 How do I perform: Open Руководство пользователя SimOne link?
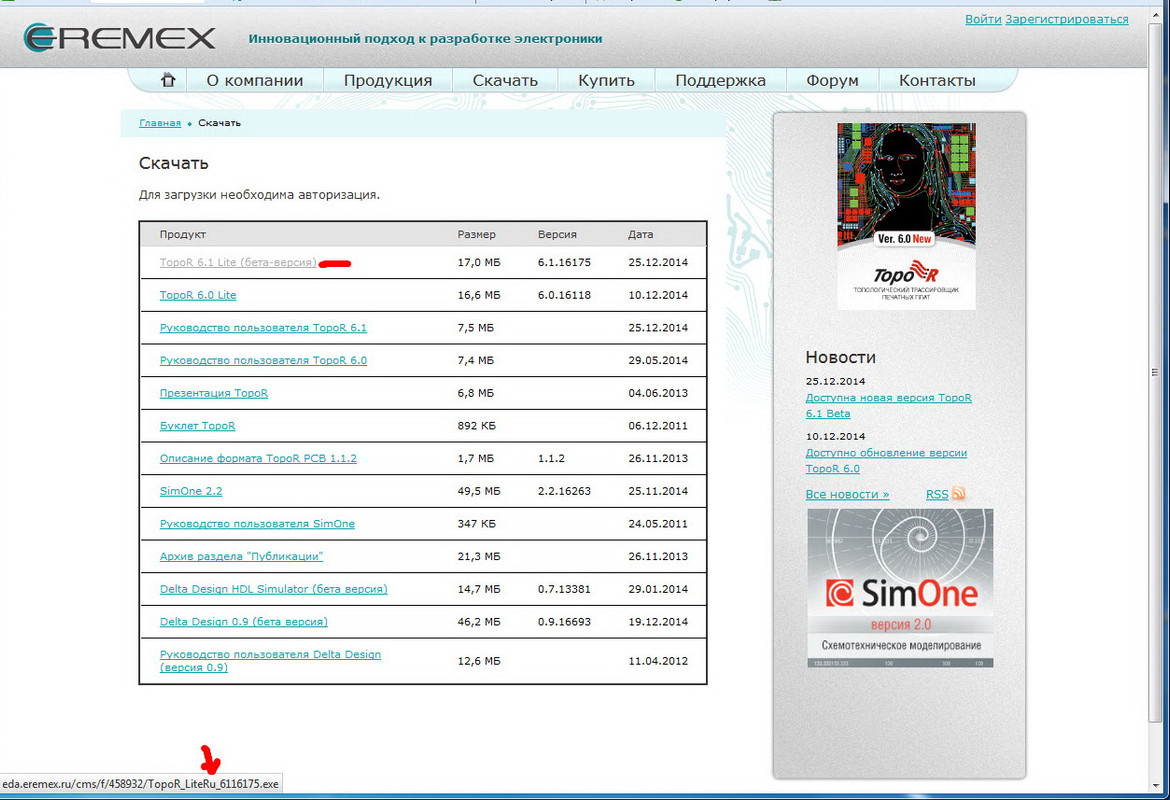coord(257,524)
